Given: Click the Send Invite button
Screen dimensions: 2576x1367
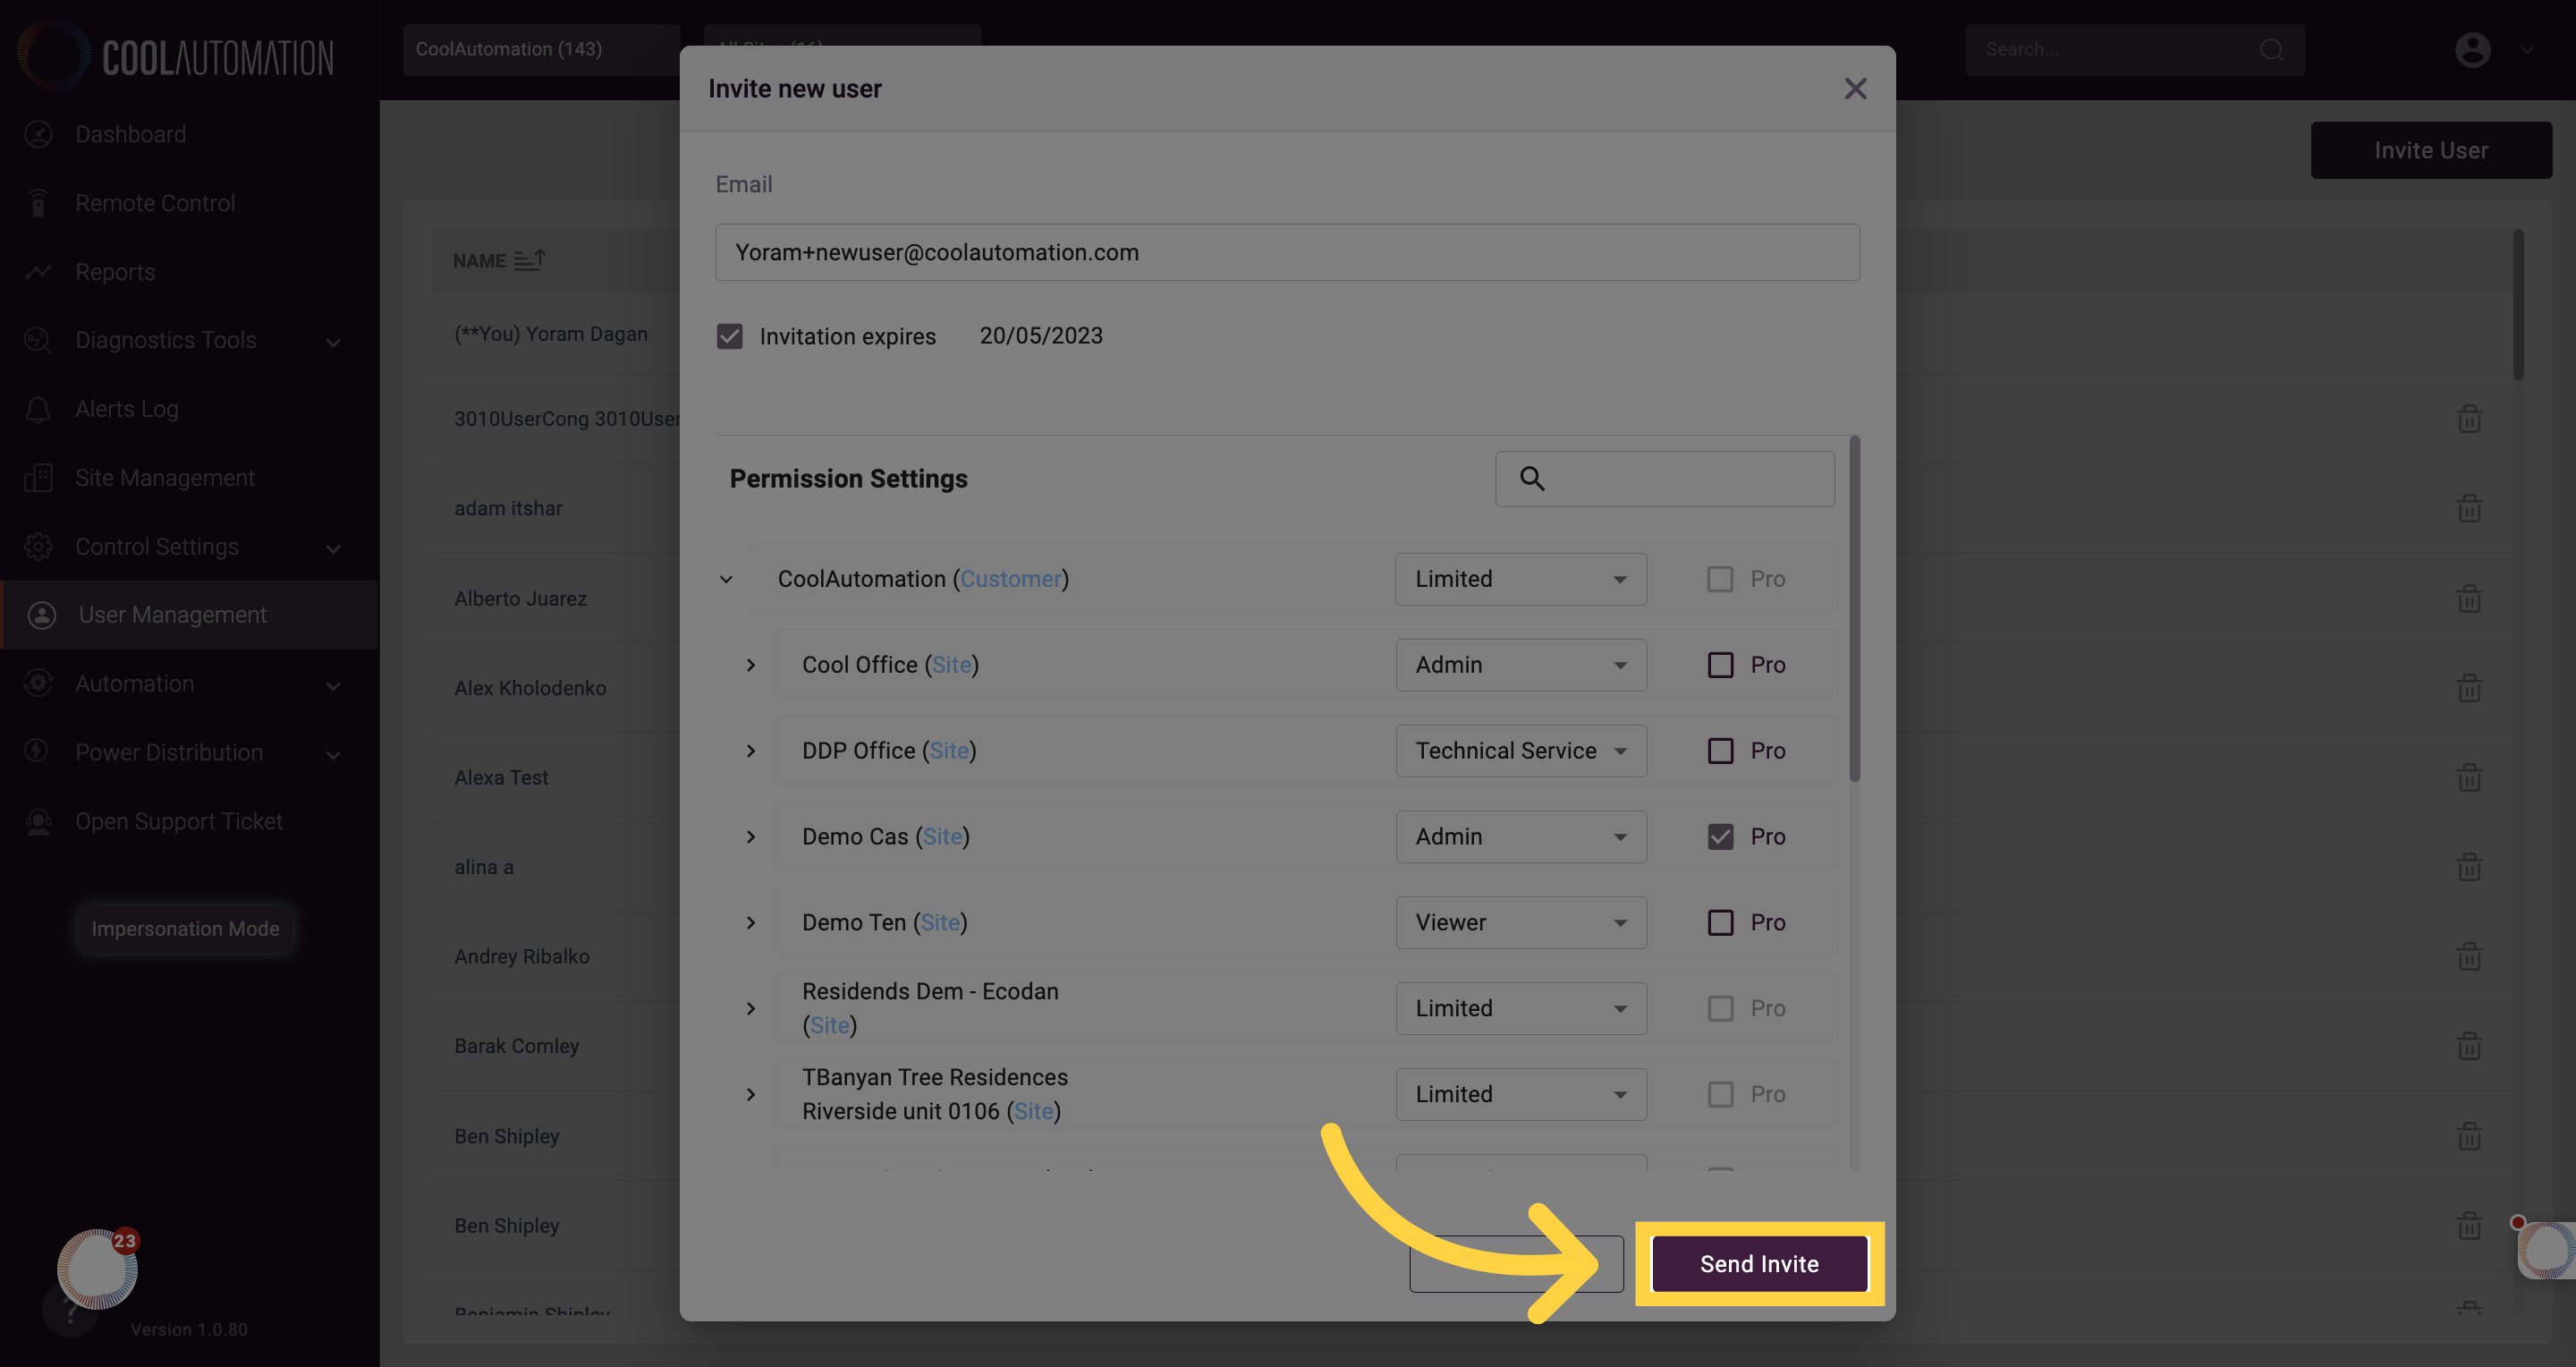Looking at the screenshot, I should (x=1759, y=1264).
